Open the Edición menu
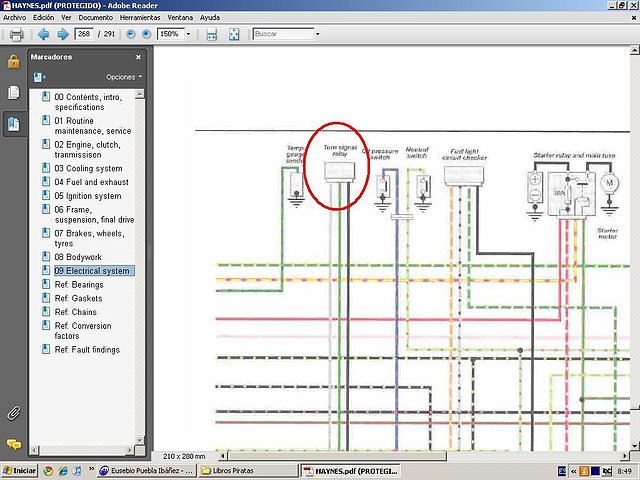 [x=44, y=18]
